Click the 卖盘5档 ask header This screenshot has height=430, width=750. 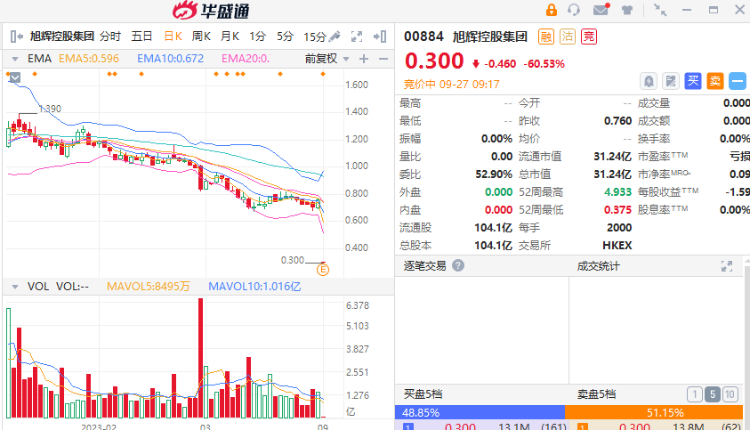(x=596, y=395)
